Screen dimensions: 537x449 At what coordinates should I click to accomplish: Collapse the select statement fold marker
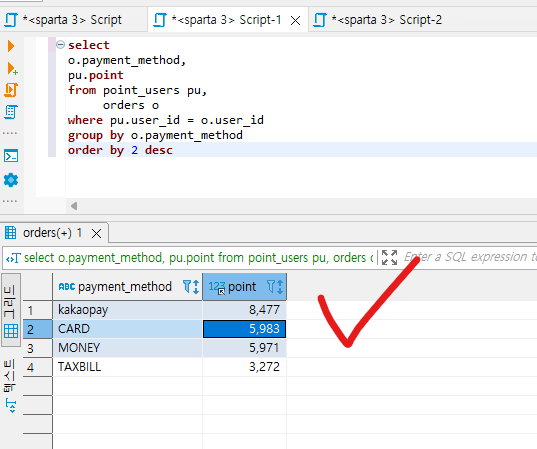[x=60, y=45]
